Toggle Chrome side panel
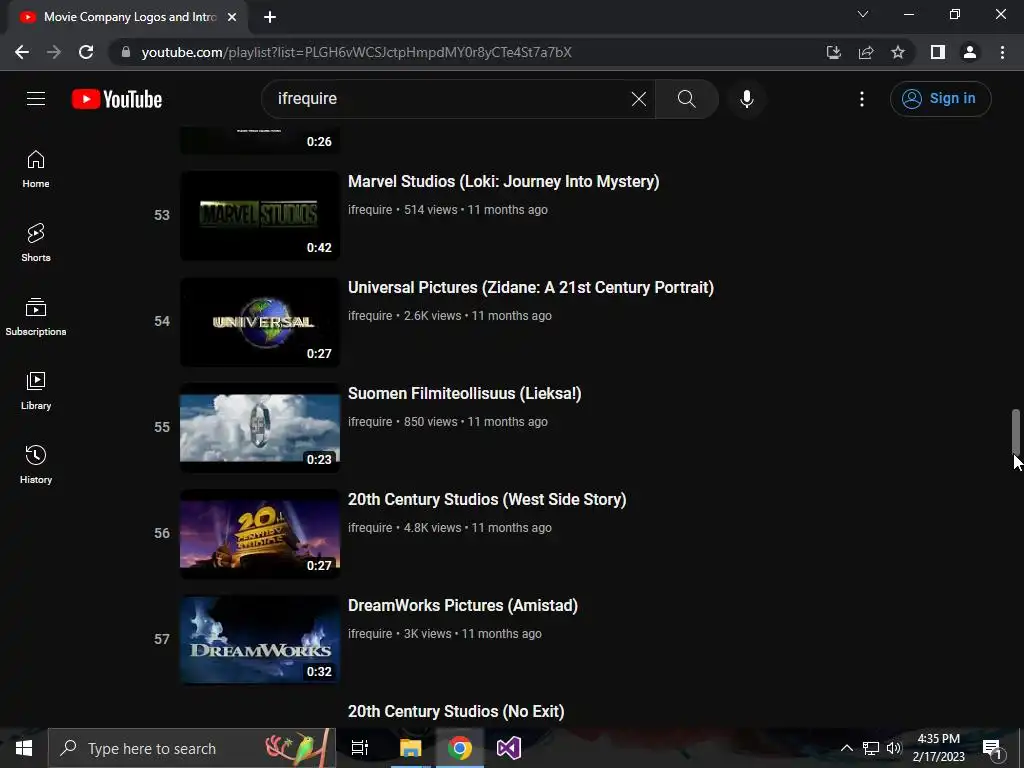The height and width of the screenshot is (768, 1024). click(x=938, y=52)
